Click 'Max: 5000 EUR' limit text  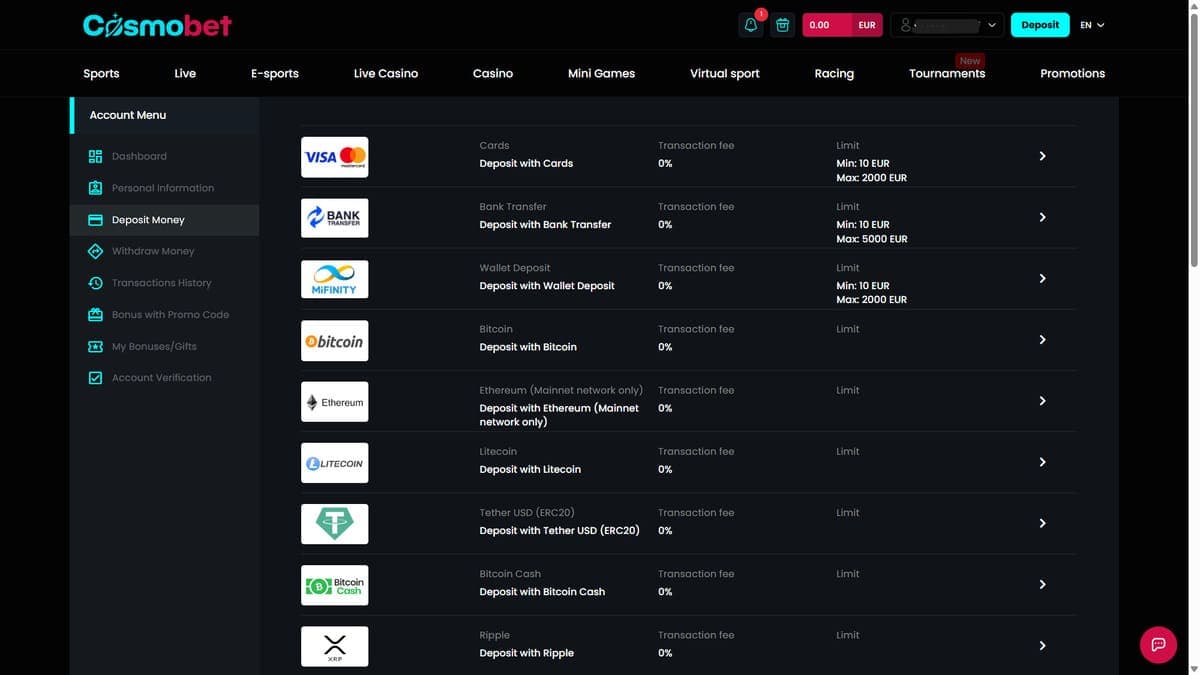(x=872, y=239)
